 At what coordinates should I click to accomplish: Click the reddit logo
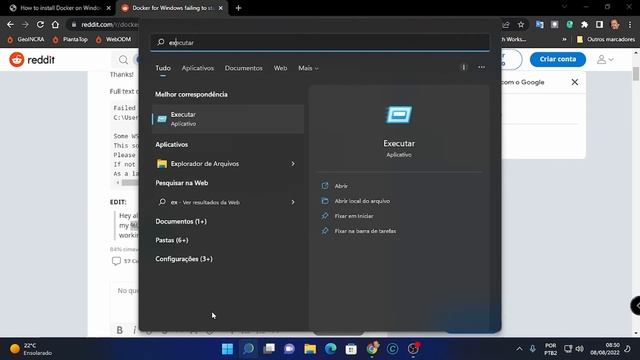point(32,60)
